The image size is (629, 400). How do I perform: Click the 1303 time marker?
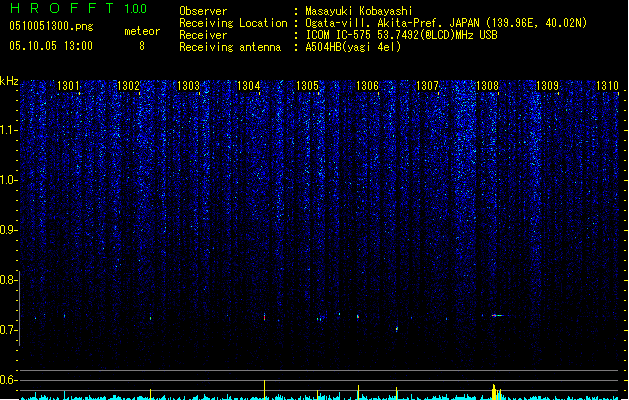pos(188,85)
